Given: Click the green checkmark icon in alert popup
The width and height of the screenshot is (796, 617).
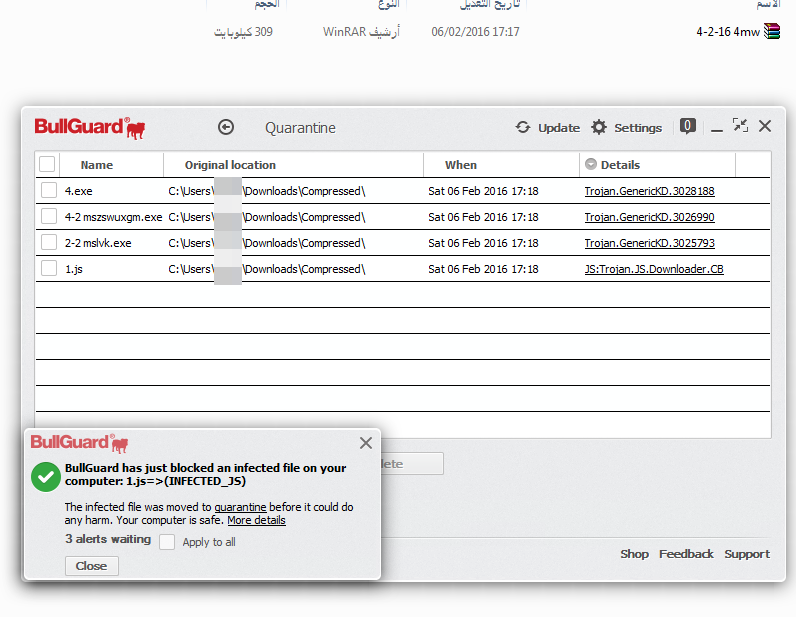Looking at the screenshot, I should [x=46, y=477].
